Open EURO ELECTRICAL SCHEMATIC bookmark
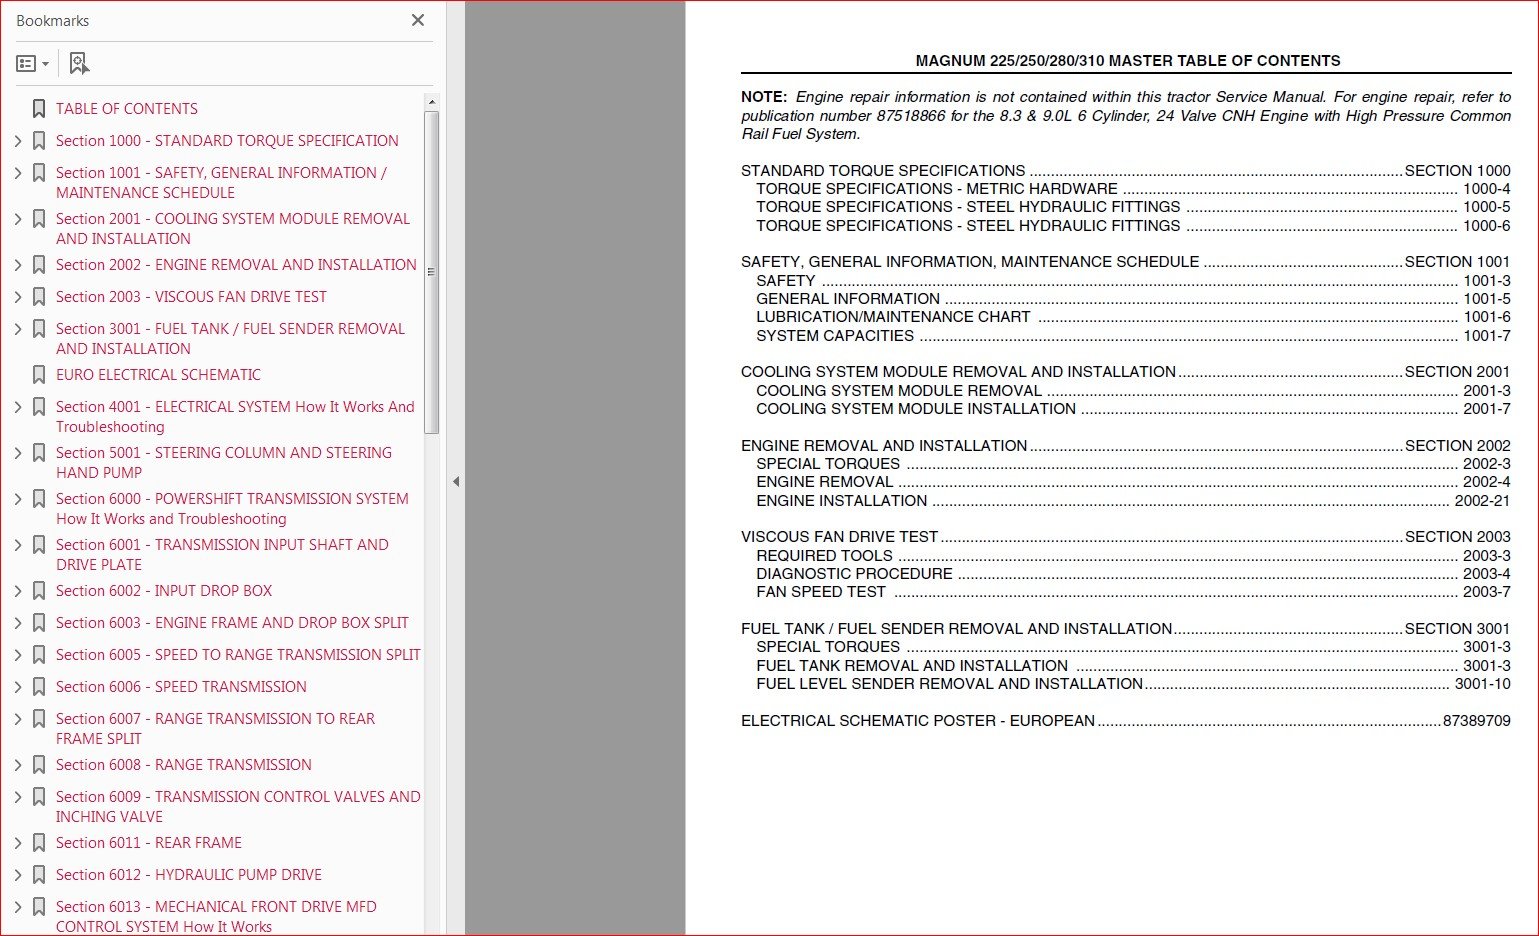Viewport: 1539px width, 936px height. (x=158, y=375)
